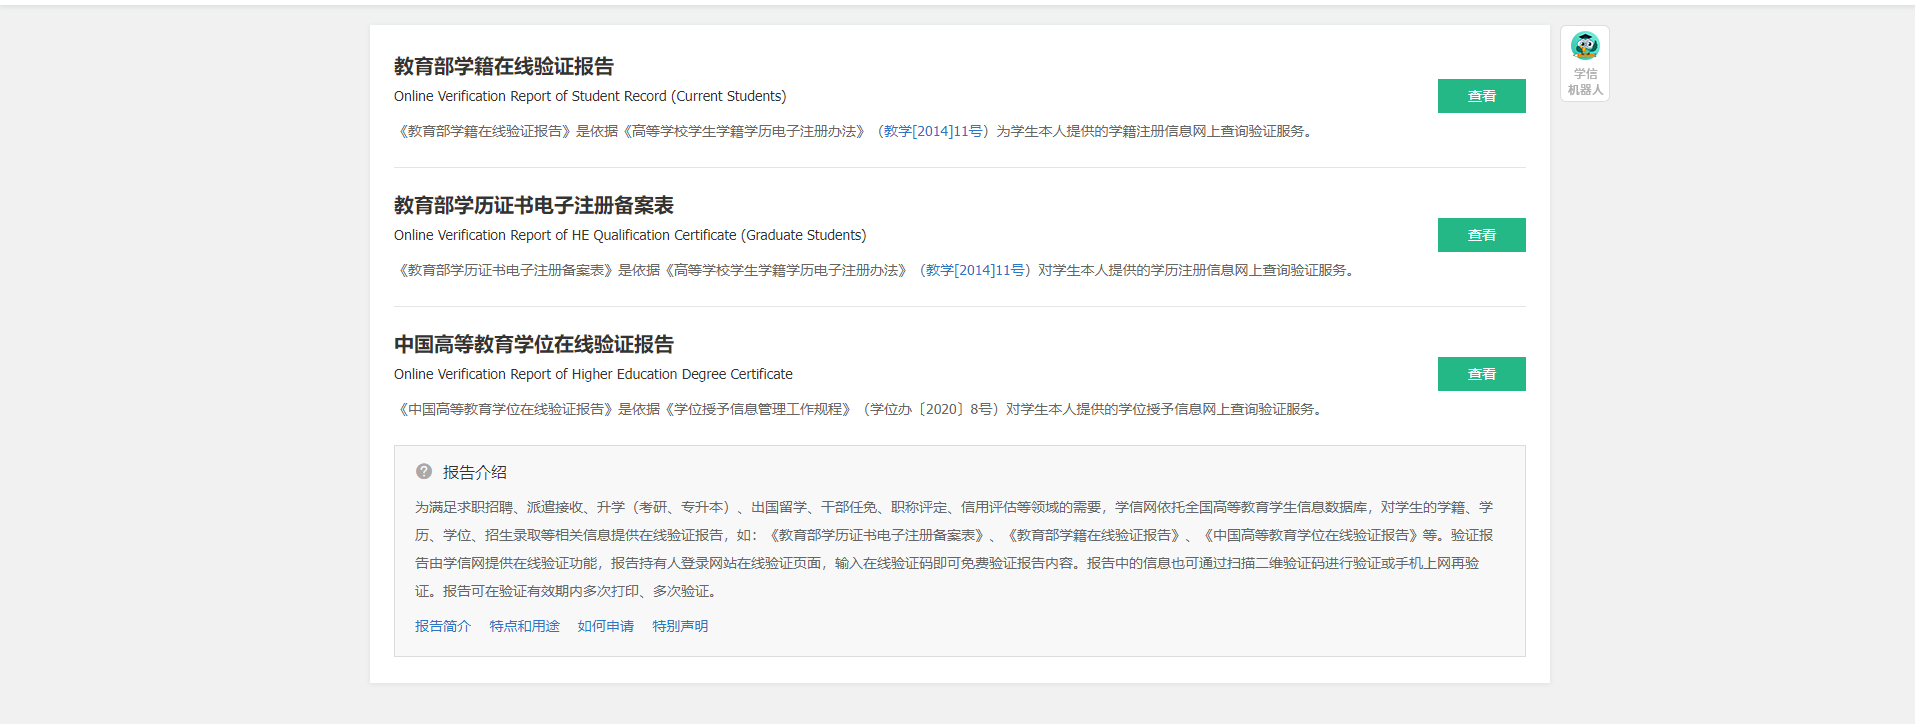Click 查看 for 教育部学历证书电子注册备案表

click(x=1481, y=235)
